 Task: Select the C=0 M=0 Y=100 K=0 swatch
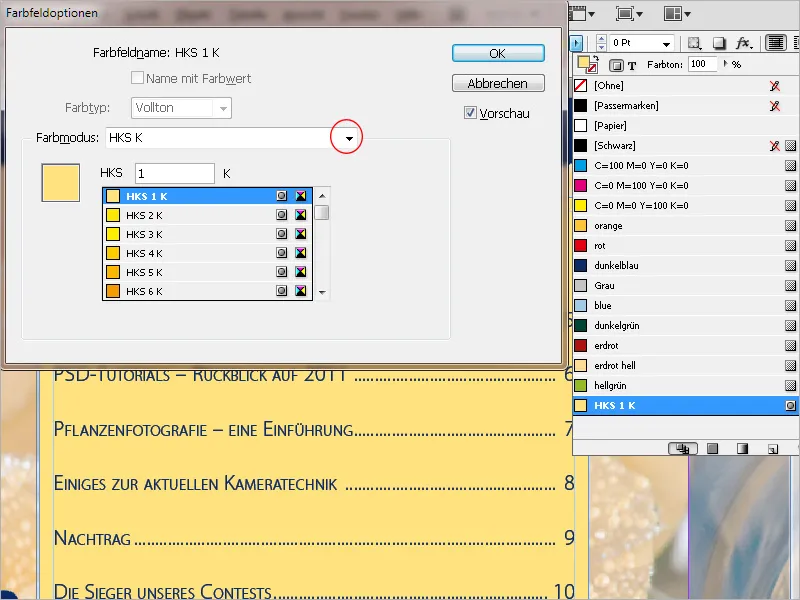click(685, 206)
